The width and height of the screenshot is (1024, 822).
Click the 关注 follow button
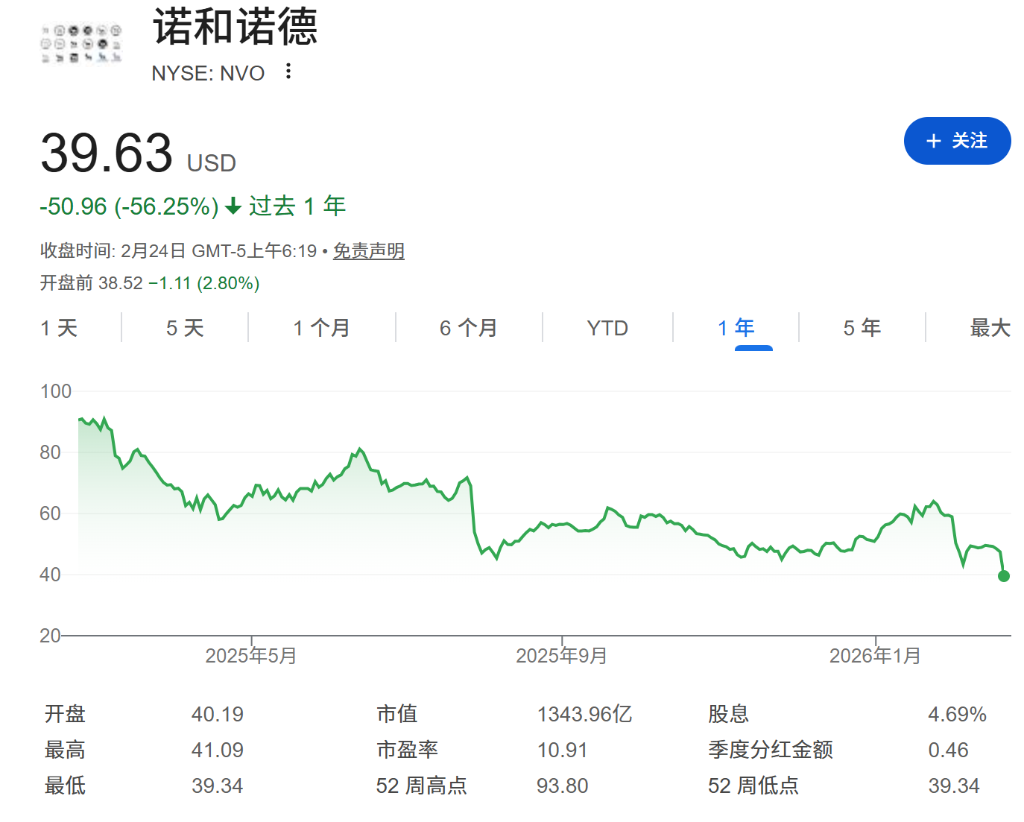(x=957, y=141)
